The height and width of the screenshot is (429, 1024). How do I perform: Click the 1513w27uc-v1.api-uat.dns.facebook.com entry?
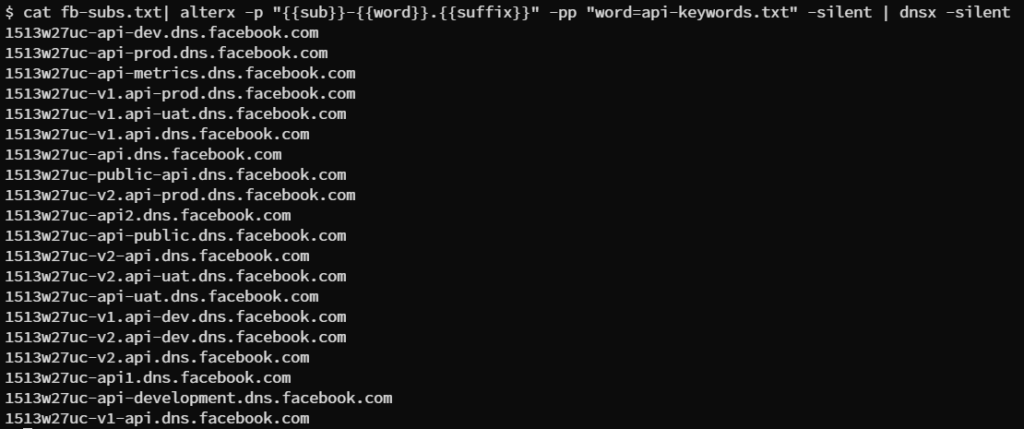coord(176,114)
